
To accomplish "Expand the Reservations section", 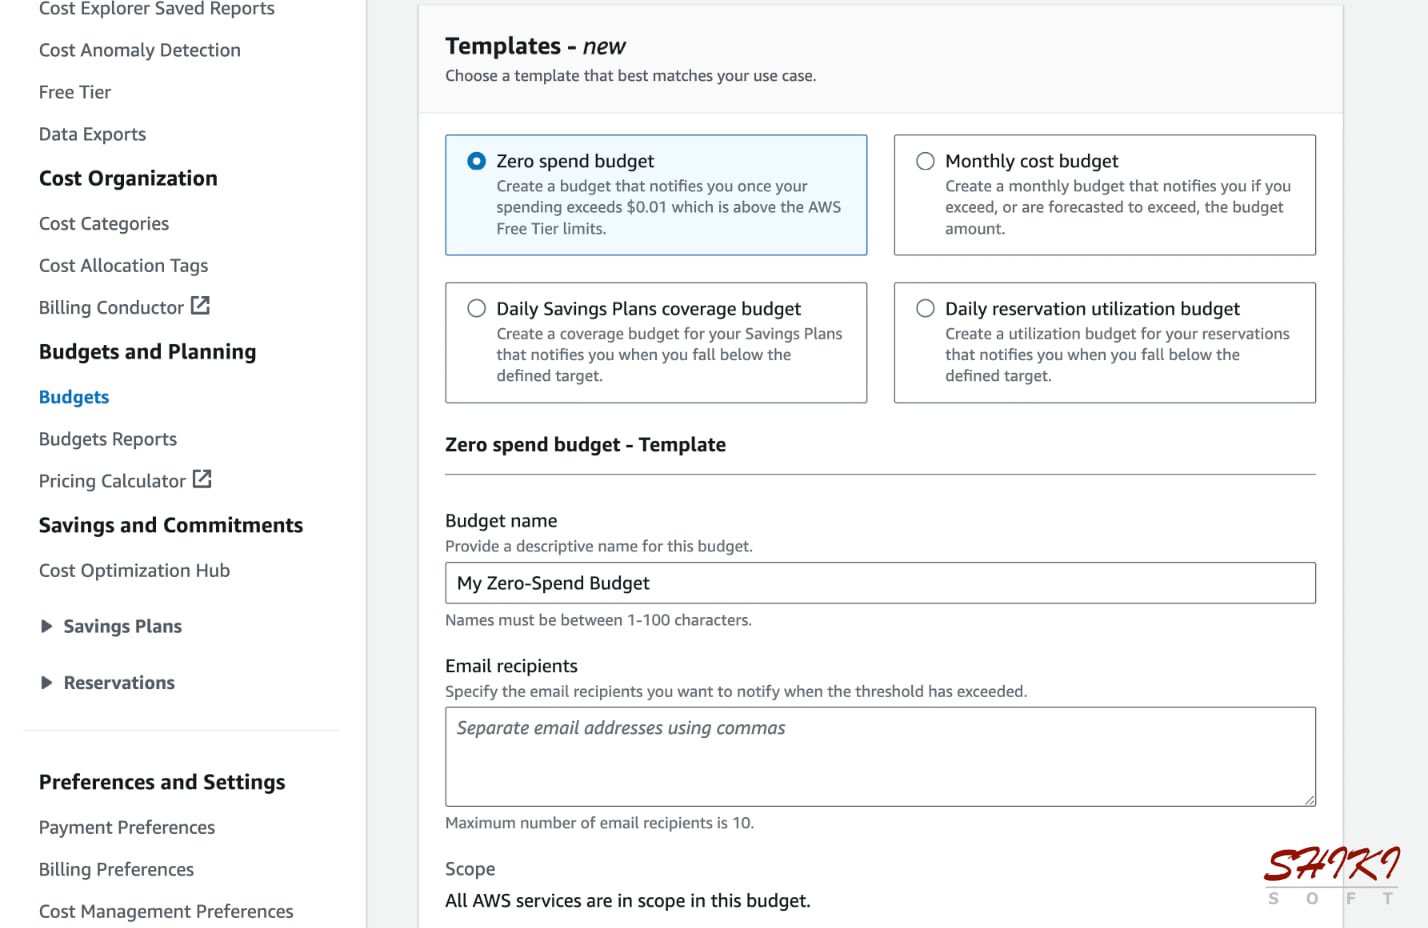I will click(46, 683).
